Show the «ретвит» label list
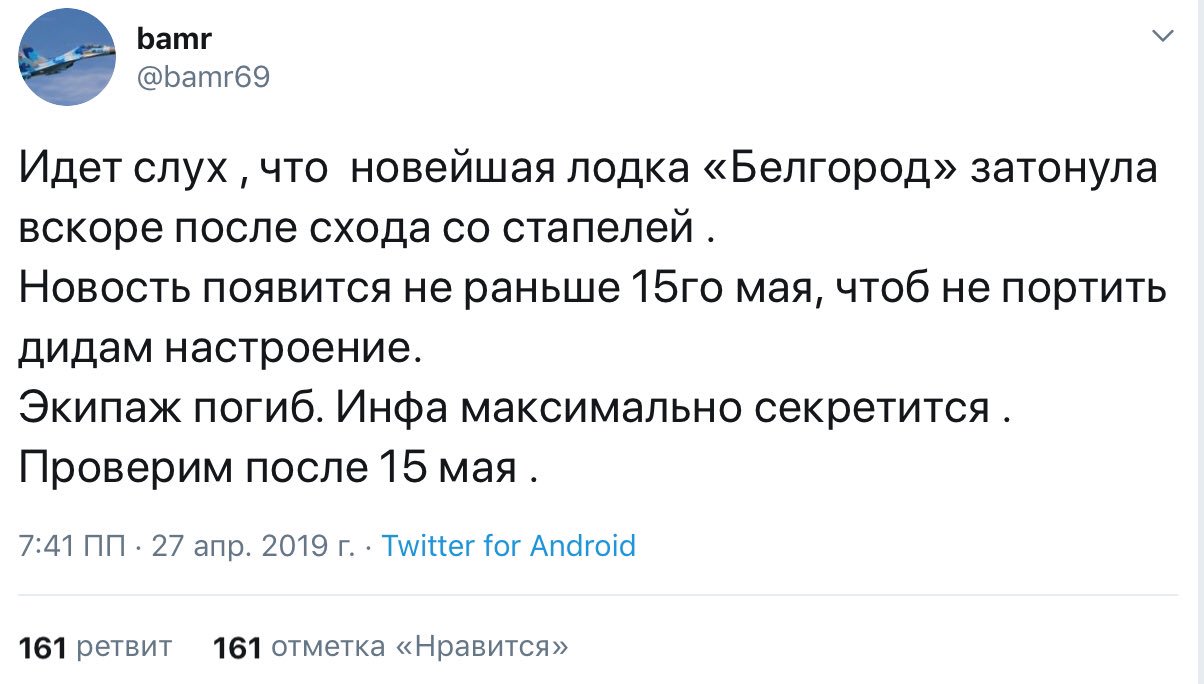This screenshot has width=1204, height=684. [x=124, y=648]
